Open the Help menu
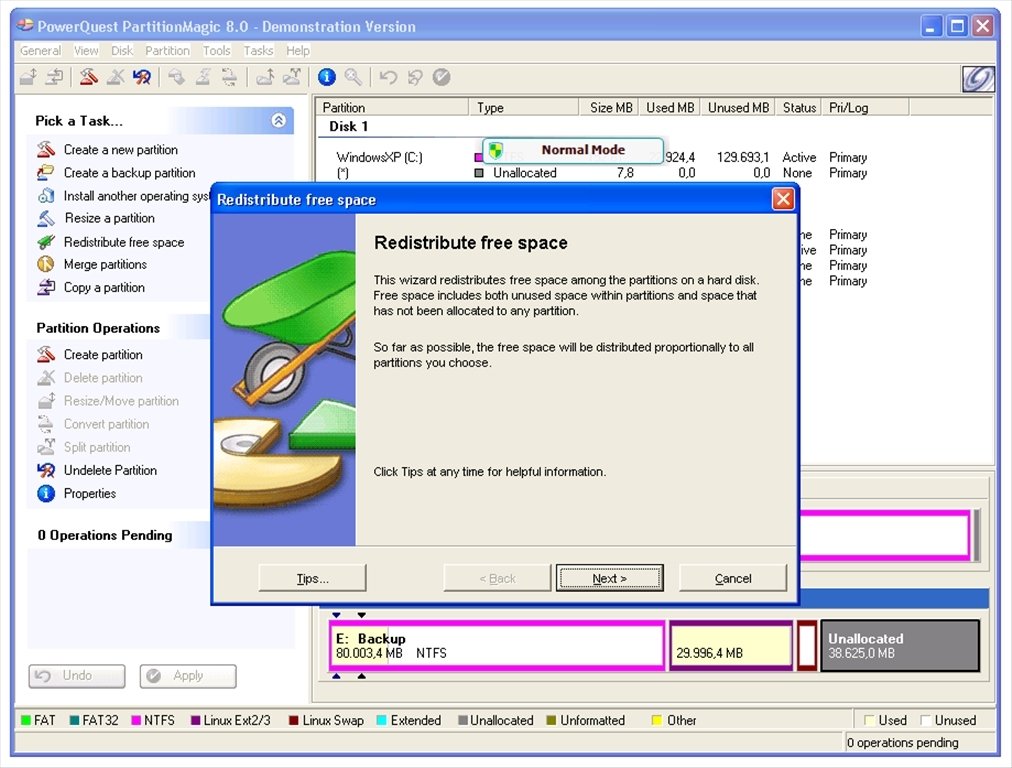Viewport: 1012px width, 768px height. 298,50
